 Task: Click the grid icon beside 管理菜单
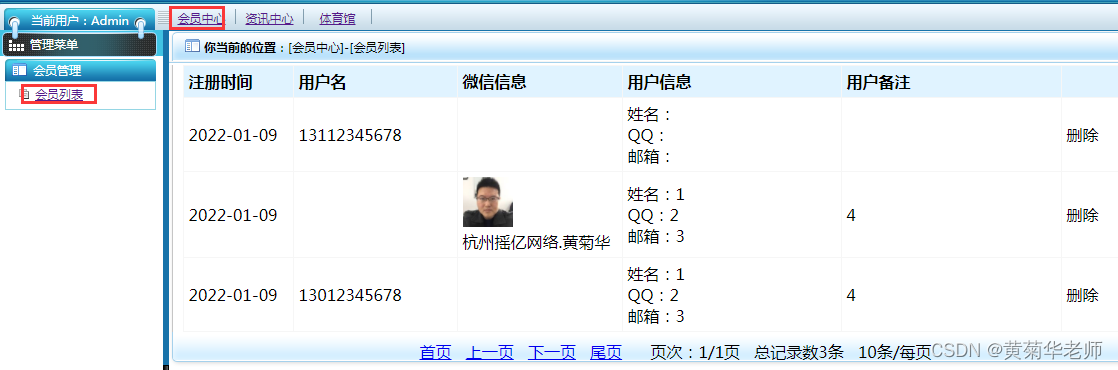point(17,46)
